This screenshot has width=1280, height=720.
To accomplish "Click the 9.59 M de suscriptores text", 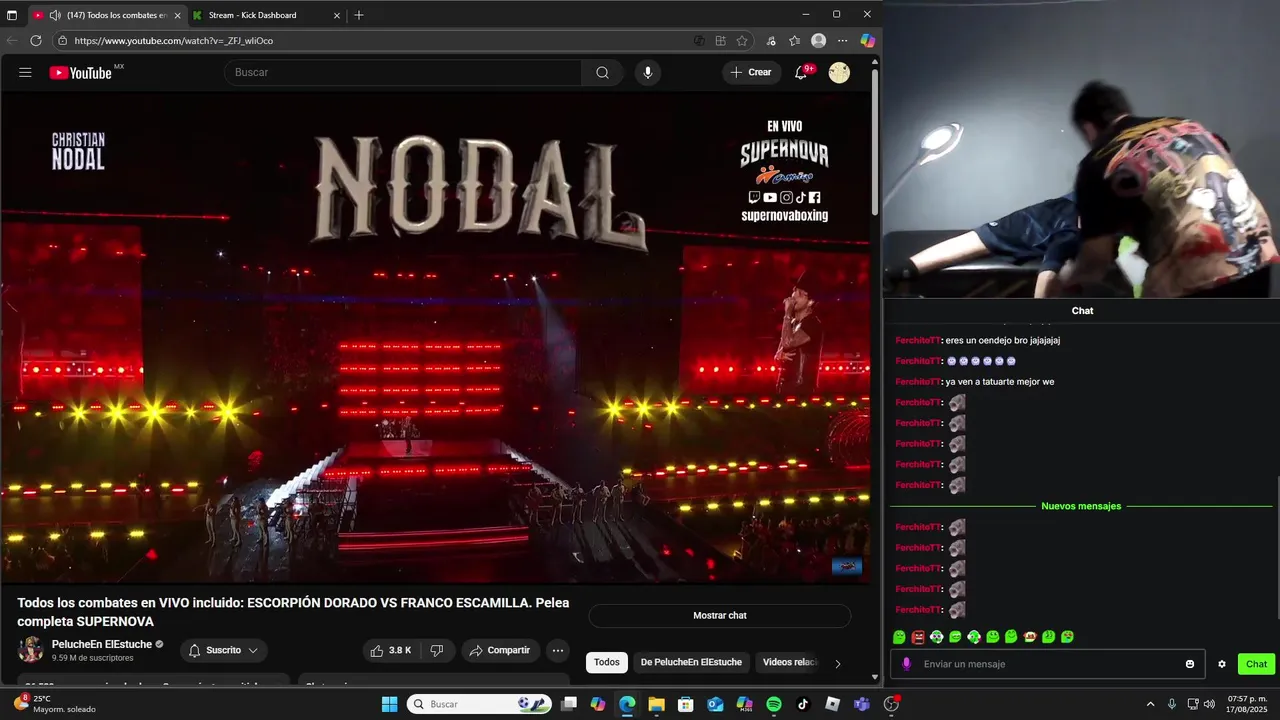I will tap(93, 658).
